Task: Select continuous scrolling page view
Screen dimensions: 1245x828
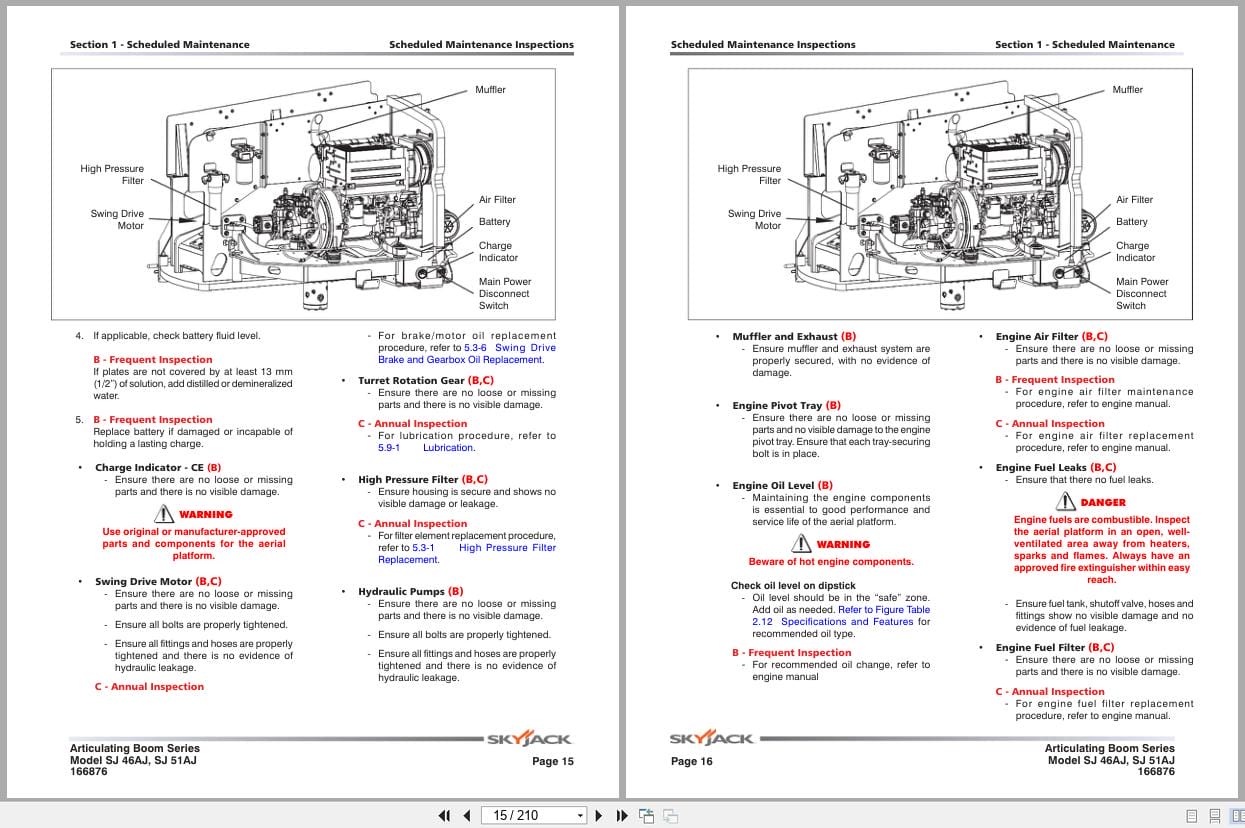Action: pos(1215,815)
